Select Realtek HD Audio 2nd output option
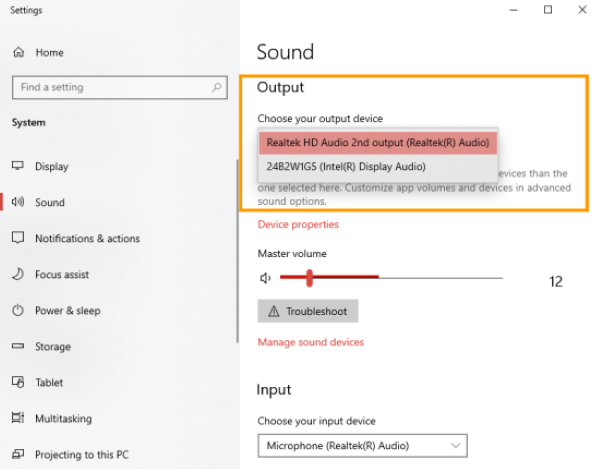Viewport: 600px width, 469px height. point(377,142)
